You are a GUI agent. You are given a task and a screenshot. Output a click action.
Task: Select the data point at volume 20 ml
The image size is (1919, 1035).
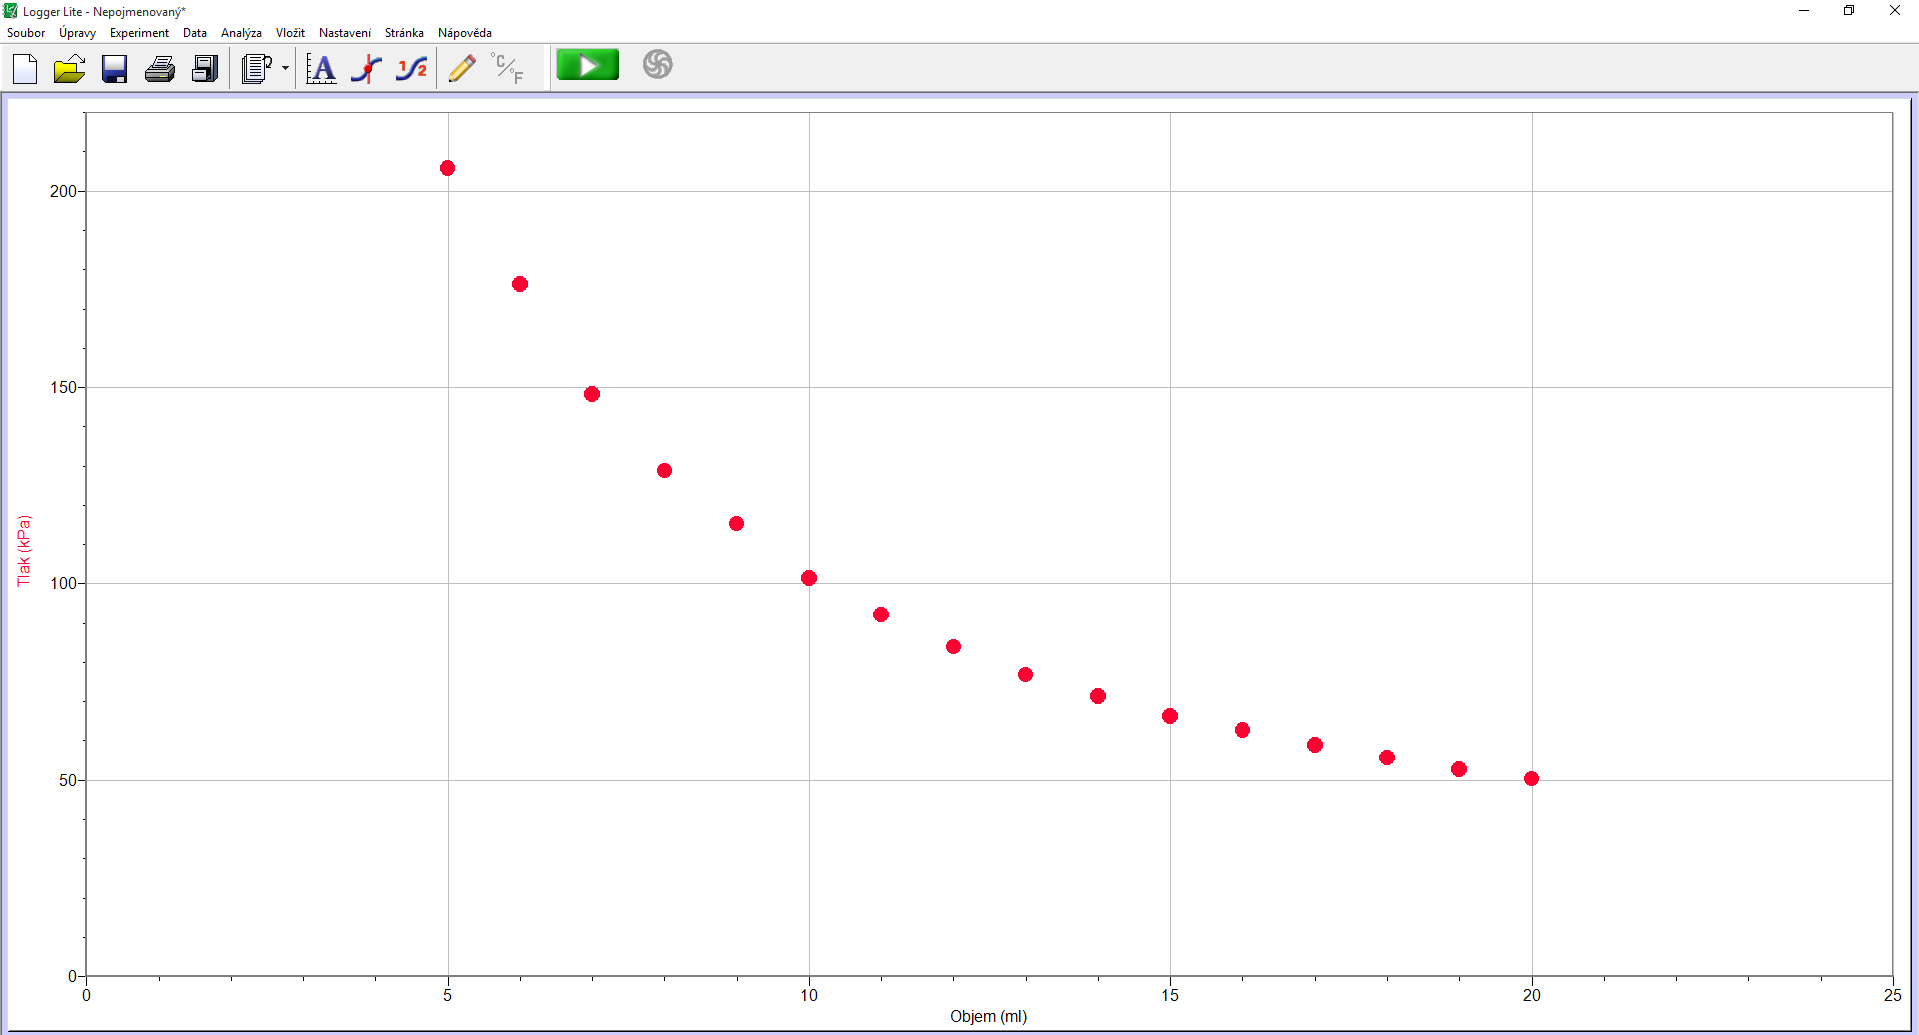[1531, 779]
